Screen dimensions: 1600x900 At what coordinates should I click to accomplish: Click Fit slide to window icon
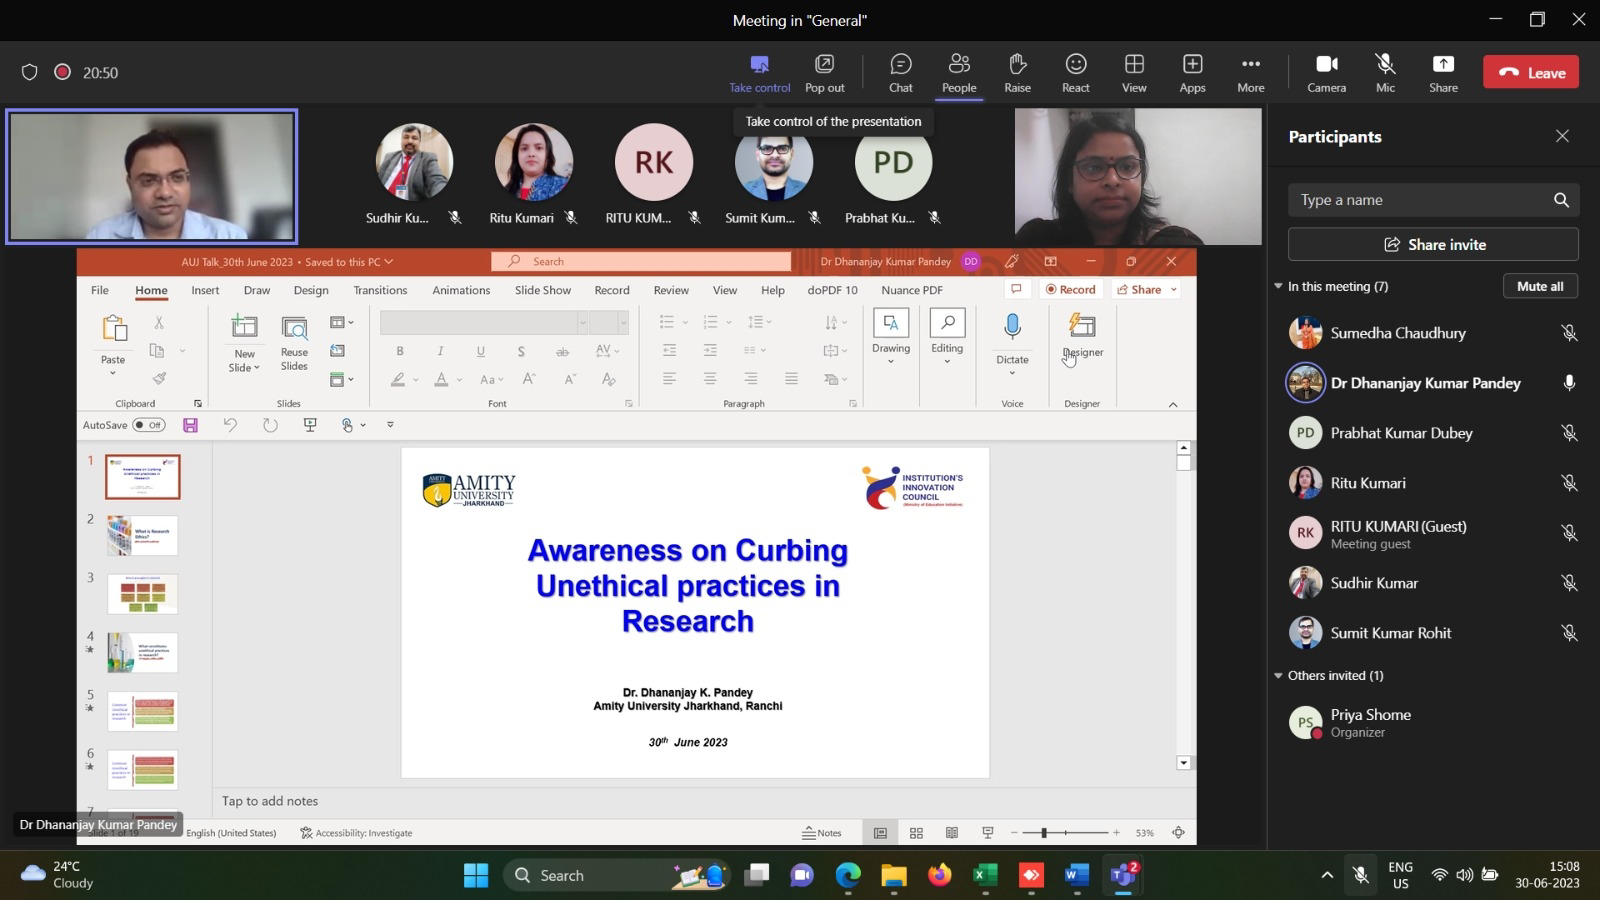pos(1179,833)
